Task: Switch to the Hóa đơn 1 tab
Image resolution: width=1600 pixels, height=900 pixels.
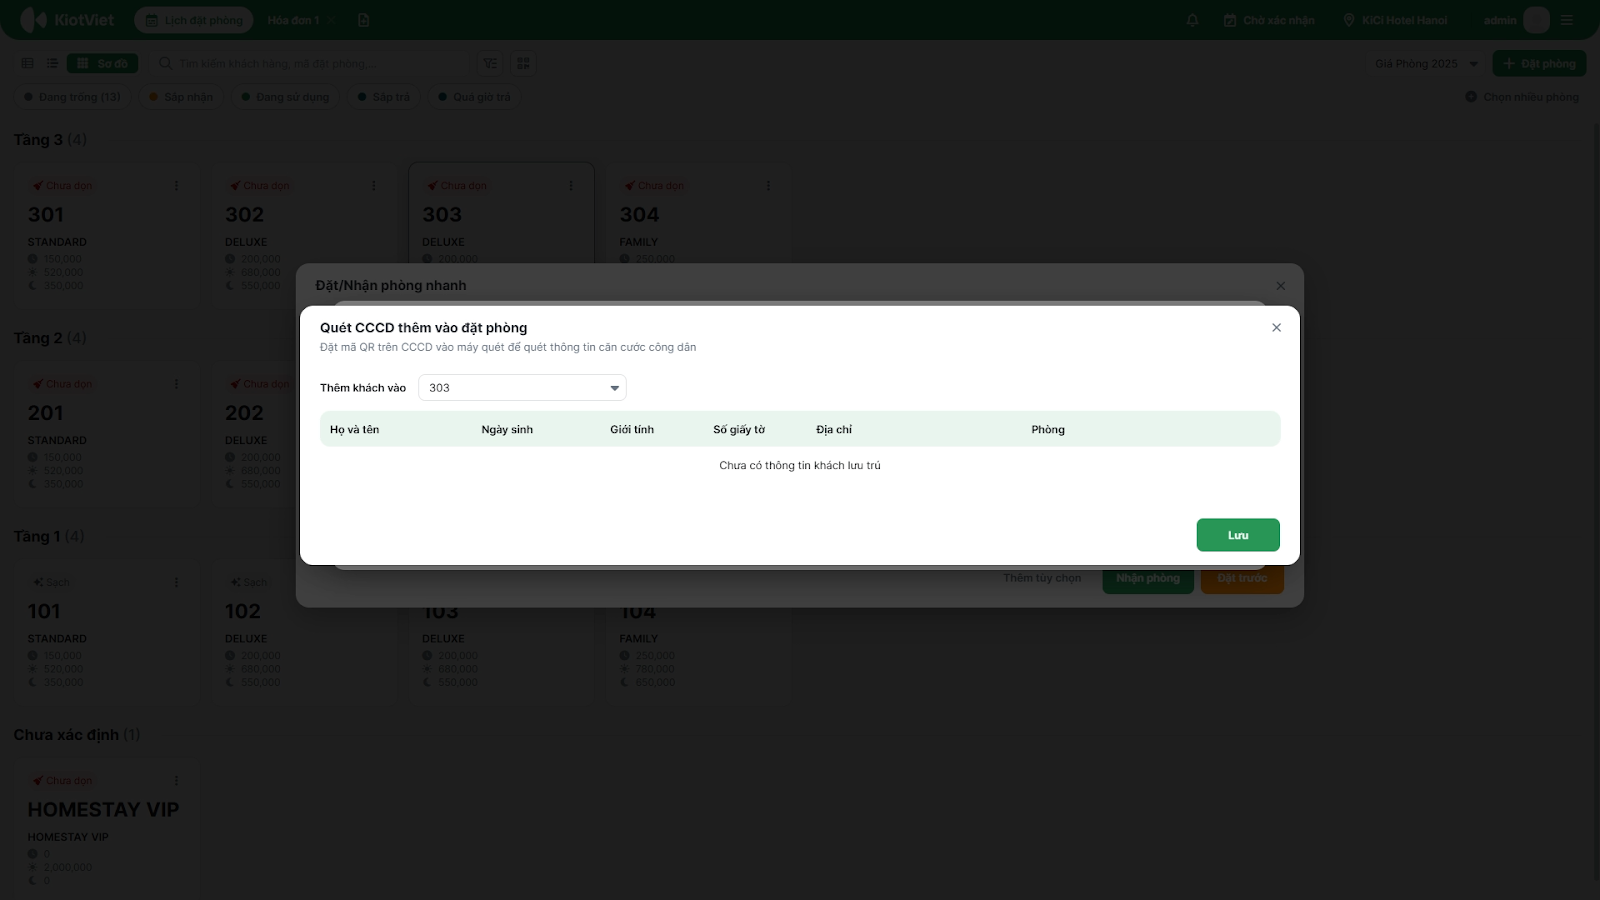Action: pos(293,20)
